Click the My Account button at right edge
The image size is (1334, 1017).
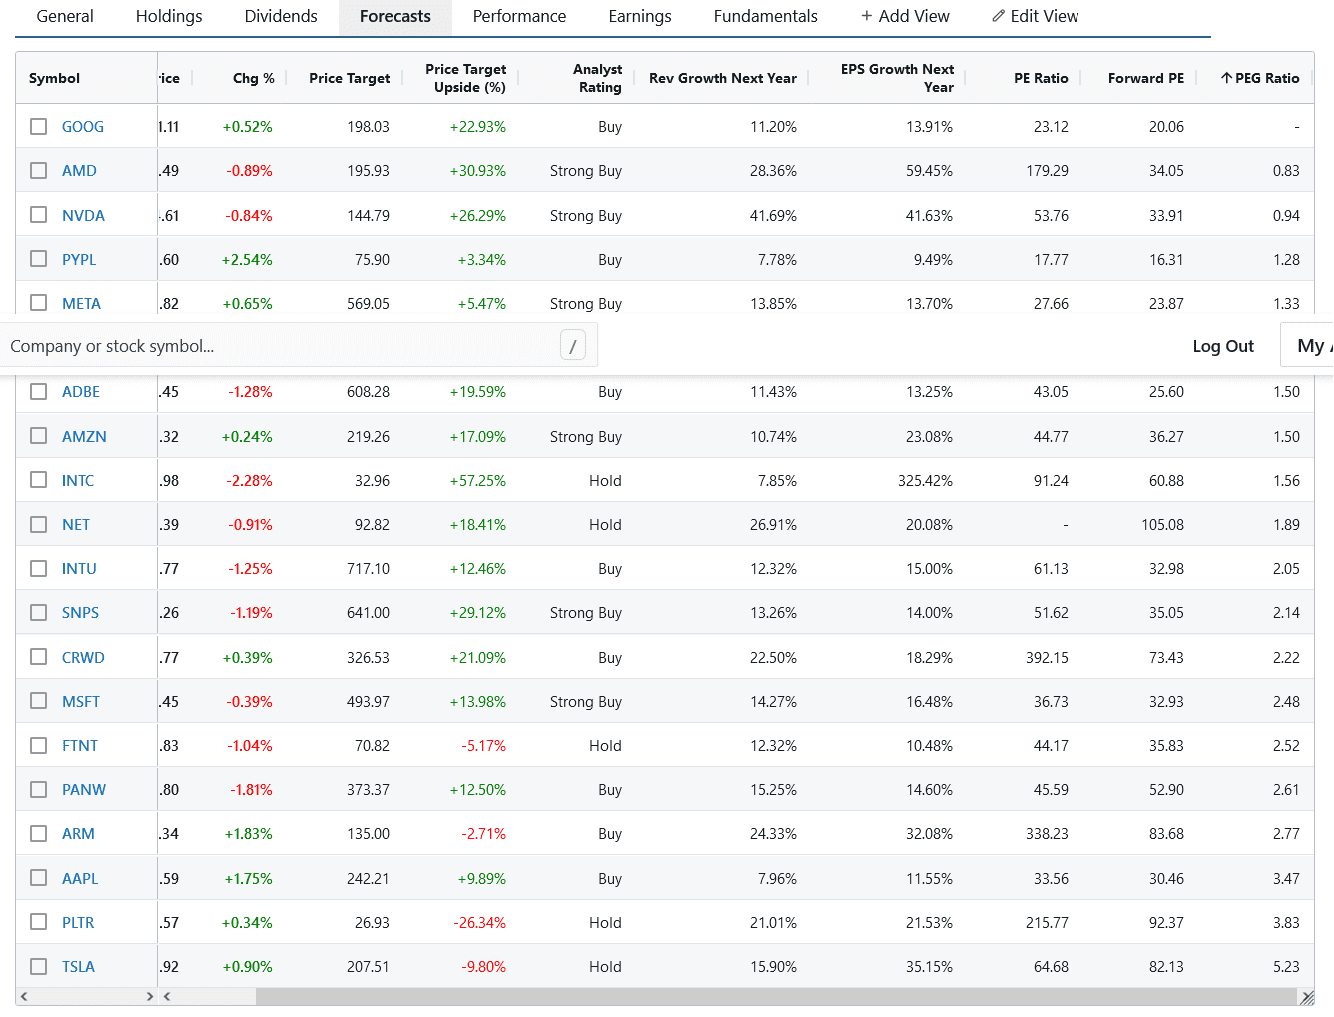[x=1308, y=346]
